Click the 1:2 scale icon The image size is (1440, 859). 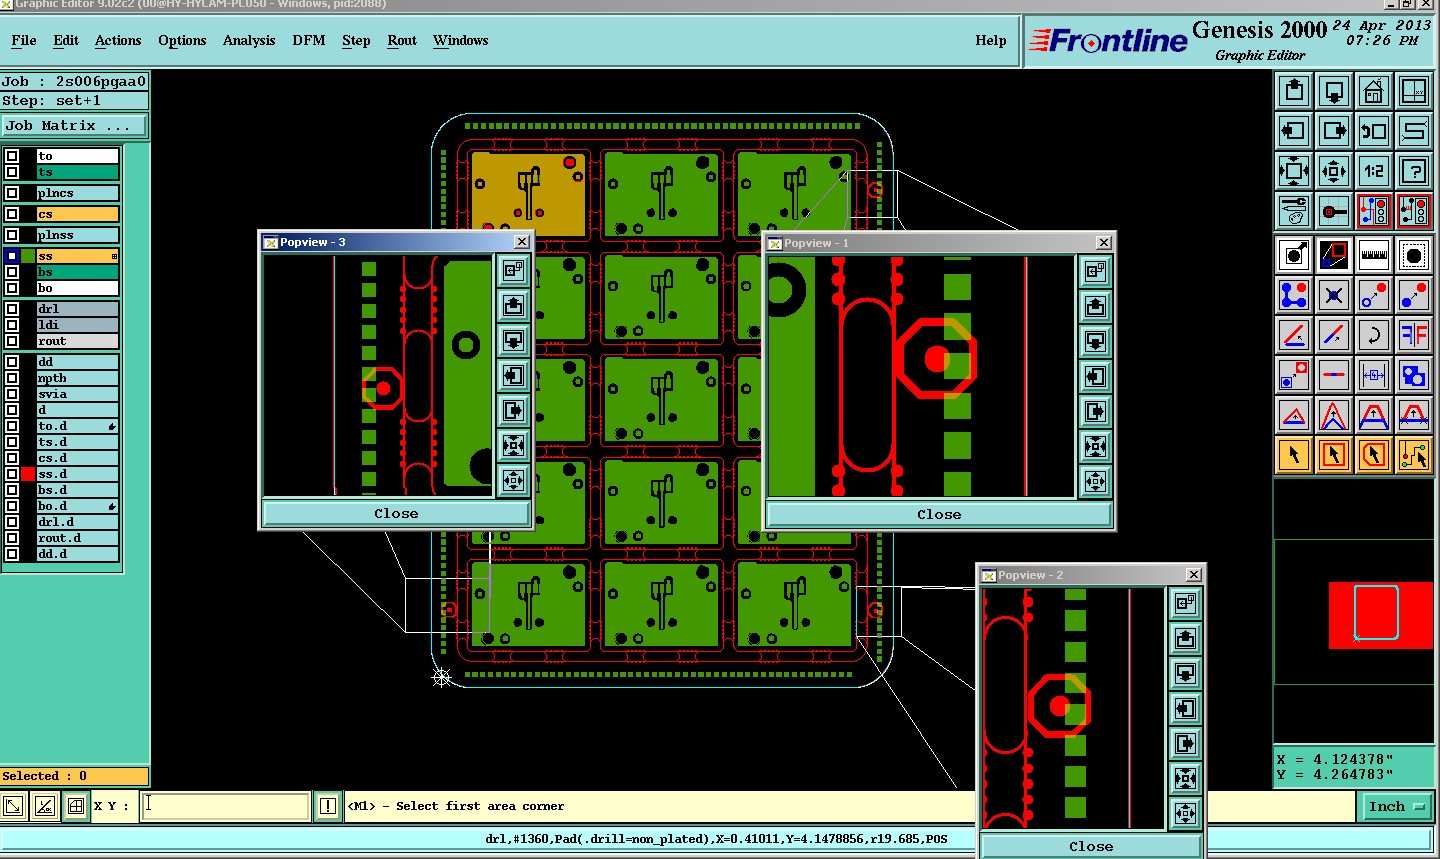tap(1374, 171)
